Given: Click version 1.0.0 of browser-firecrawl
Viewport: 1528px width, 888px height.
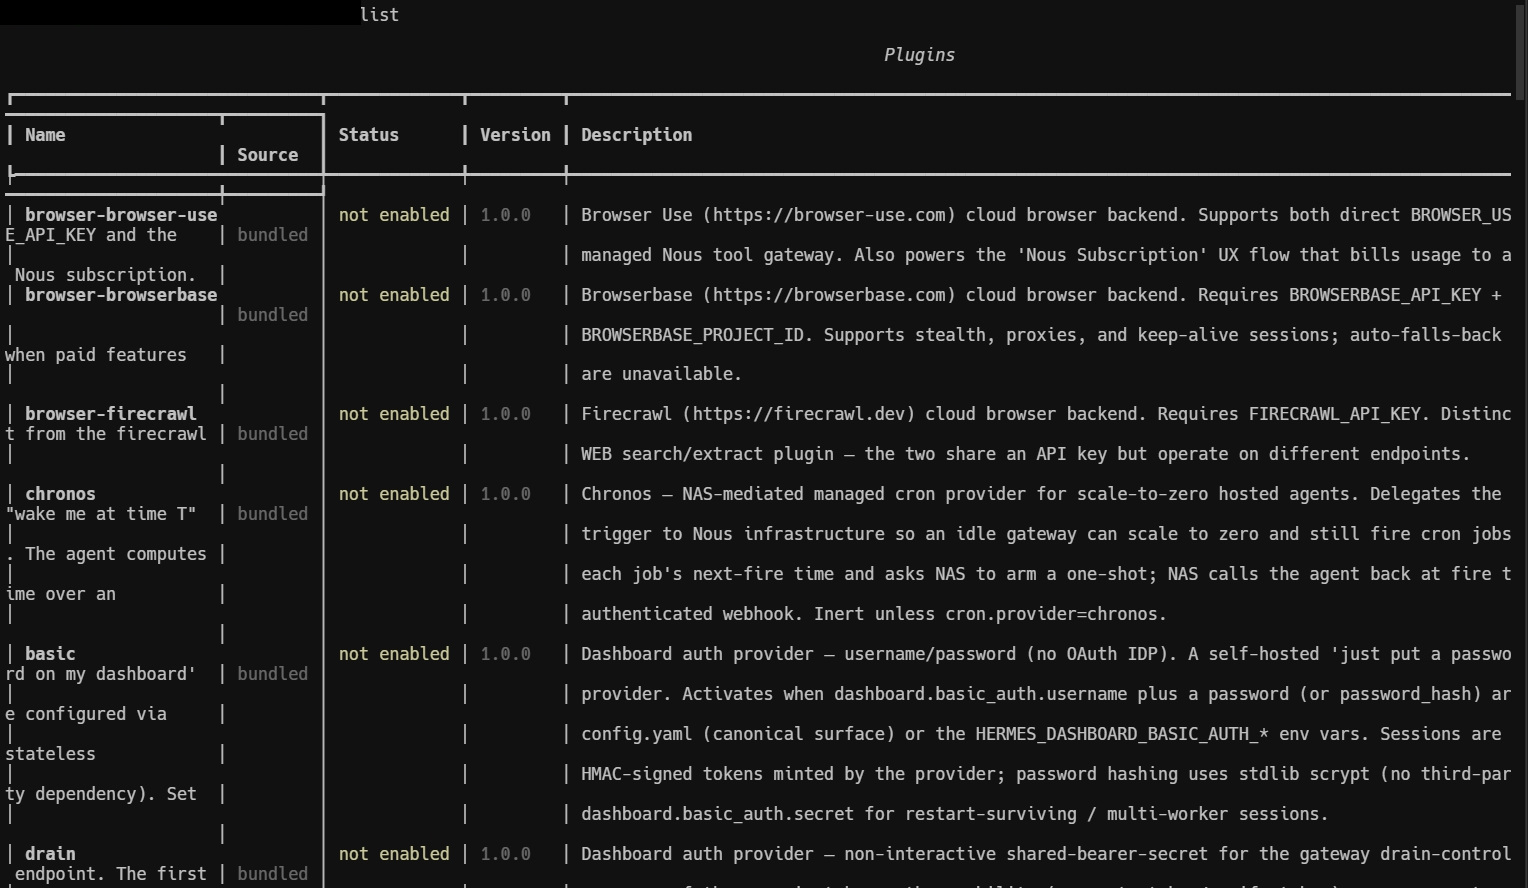Looking at the screenshot, I should pos(505,414).
